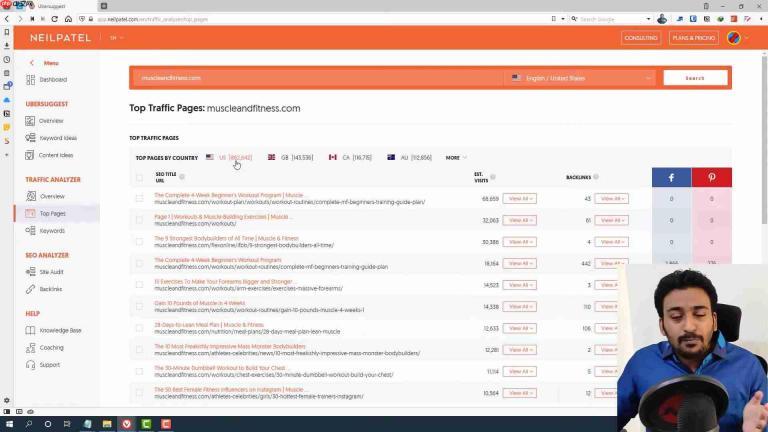
Task: Open Traffic Analyzer Keywords item
Action: [x=46, y=230]
